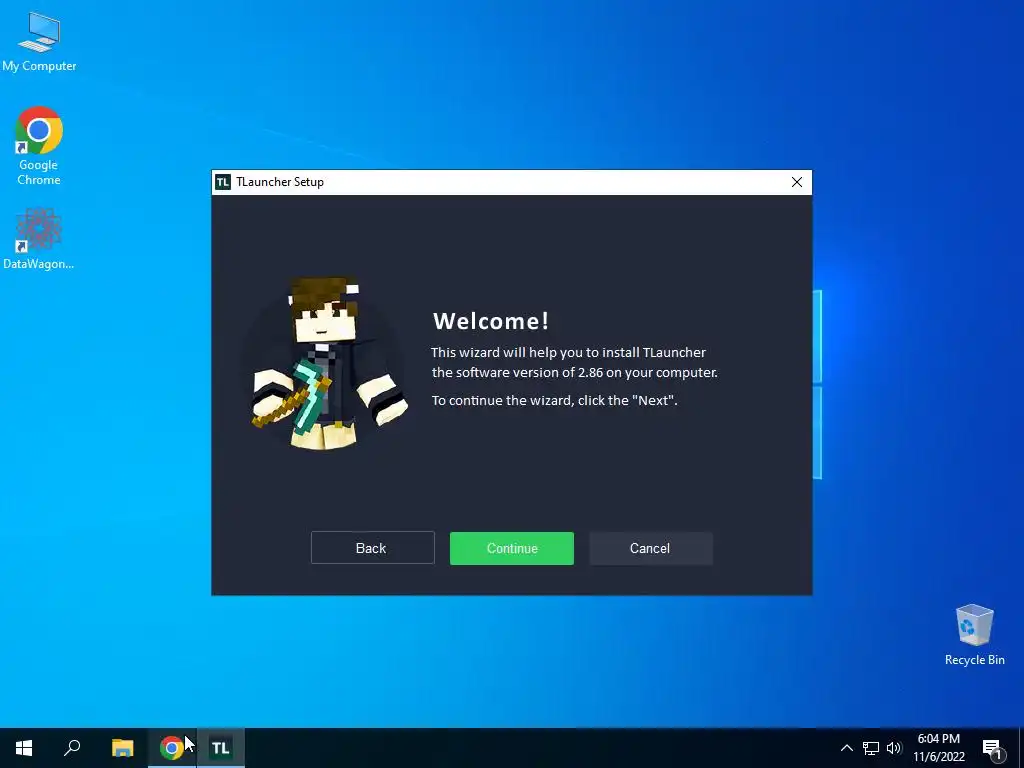Switch to Chrome in the taskbar
This screenshot has width=1024, height=768.
tap(172, 748)
